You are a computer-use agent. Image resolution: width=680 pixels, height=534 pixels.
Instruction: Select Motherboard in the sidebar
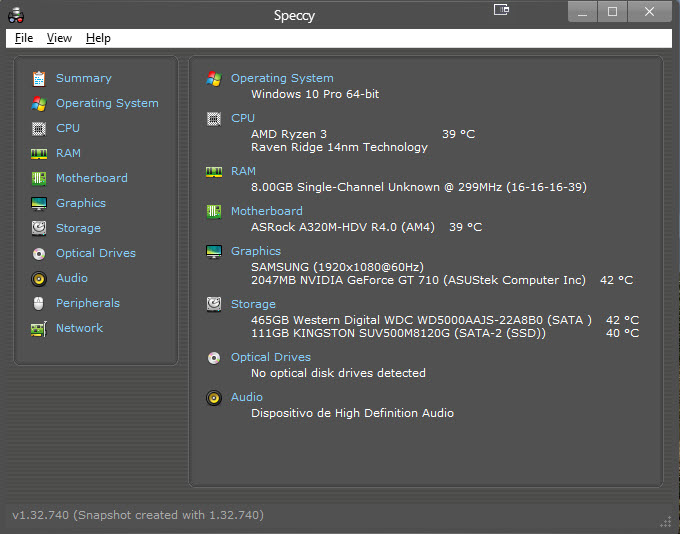click(92, 178)
